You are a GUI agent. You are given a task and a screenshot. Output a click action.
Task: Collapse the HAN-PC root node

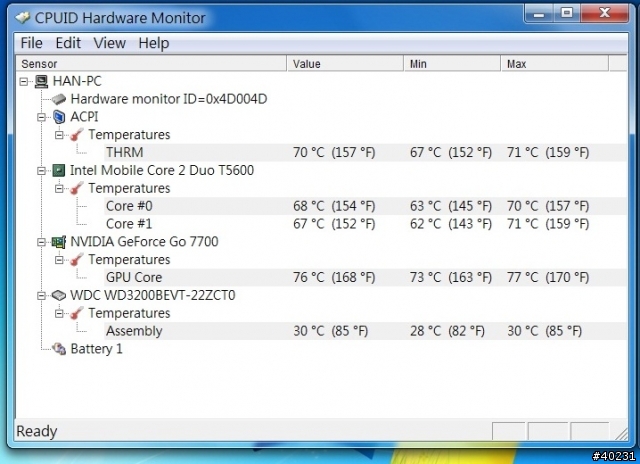coord(24,82)
